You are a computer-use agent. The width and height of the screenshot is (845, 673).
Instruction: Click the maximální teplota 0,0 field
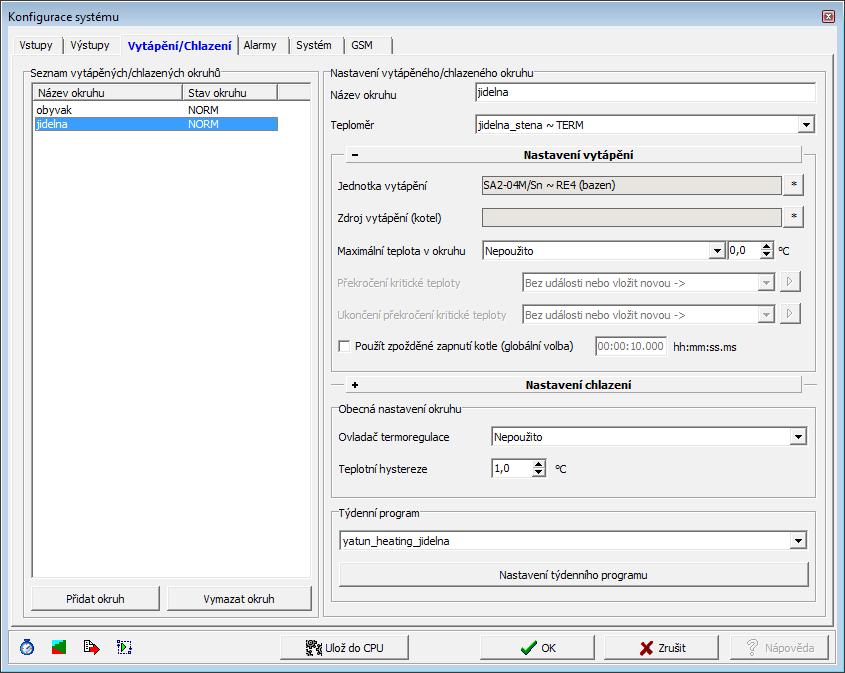coord(744,251)
